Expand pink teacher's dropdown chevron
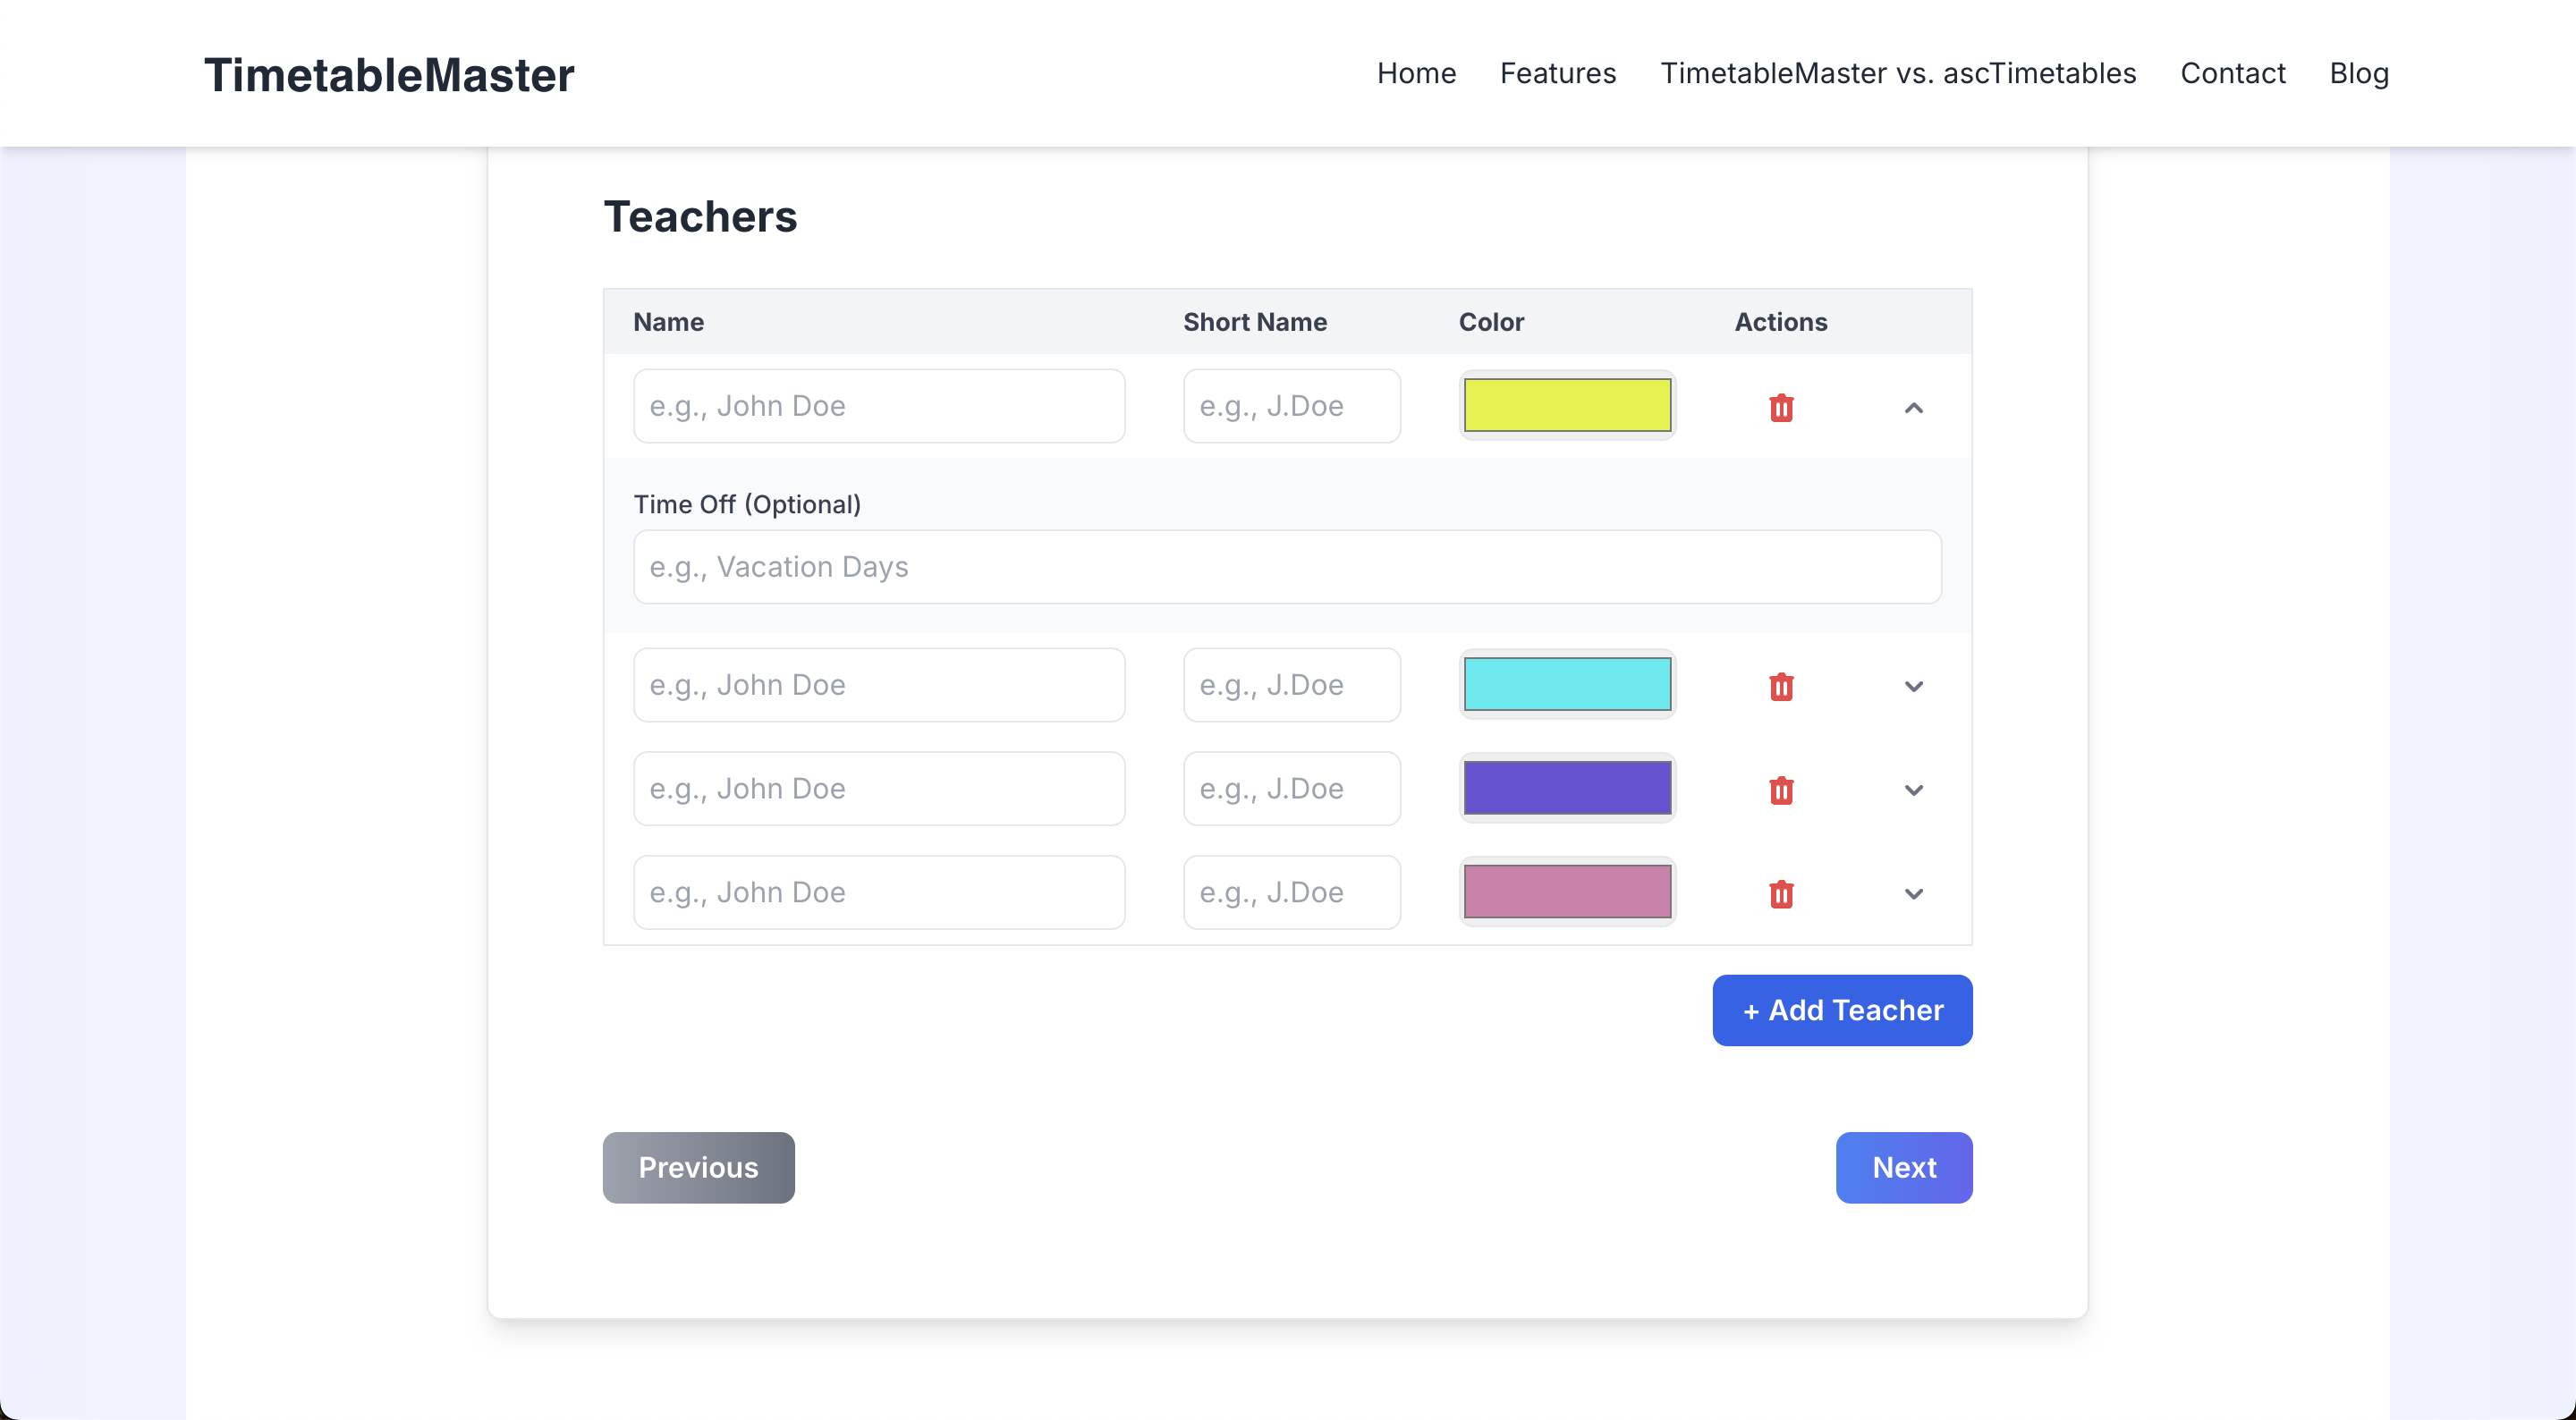The height and width of the screenshot is (1420, 2576). pos(1913,893)
